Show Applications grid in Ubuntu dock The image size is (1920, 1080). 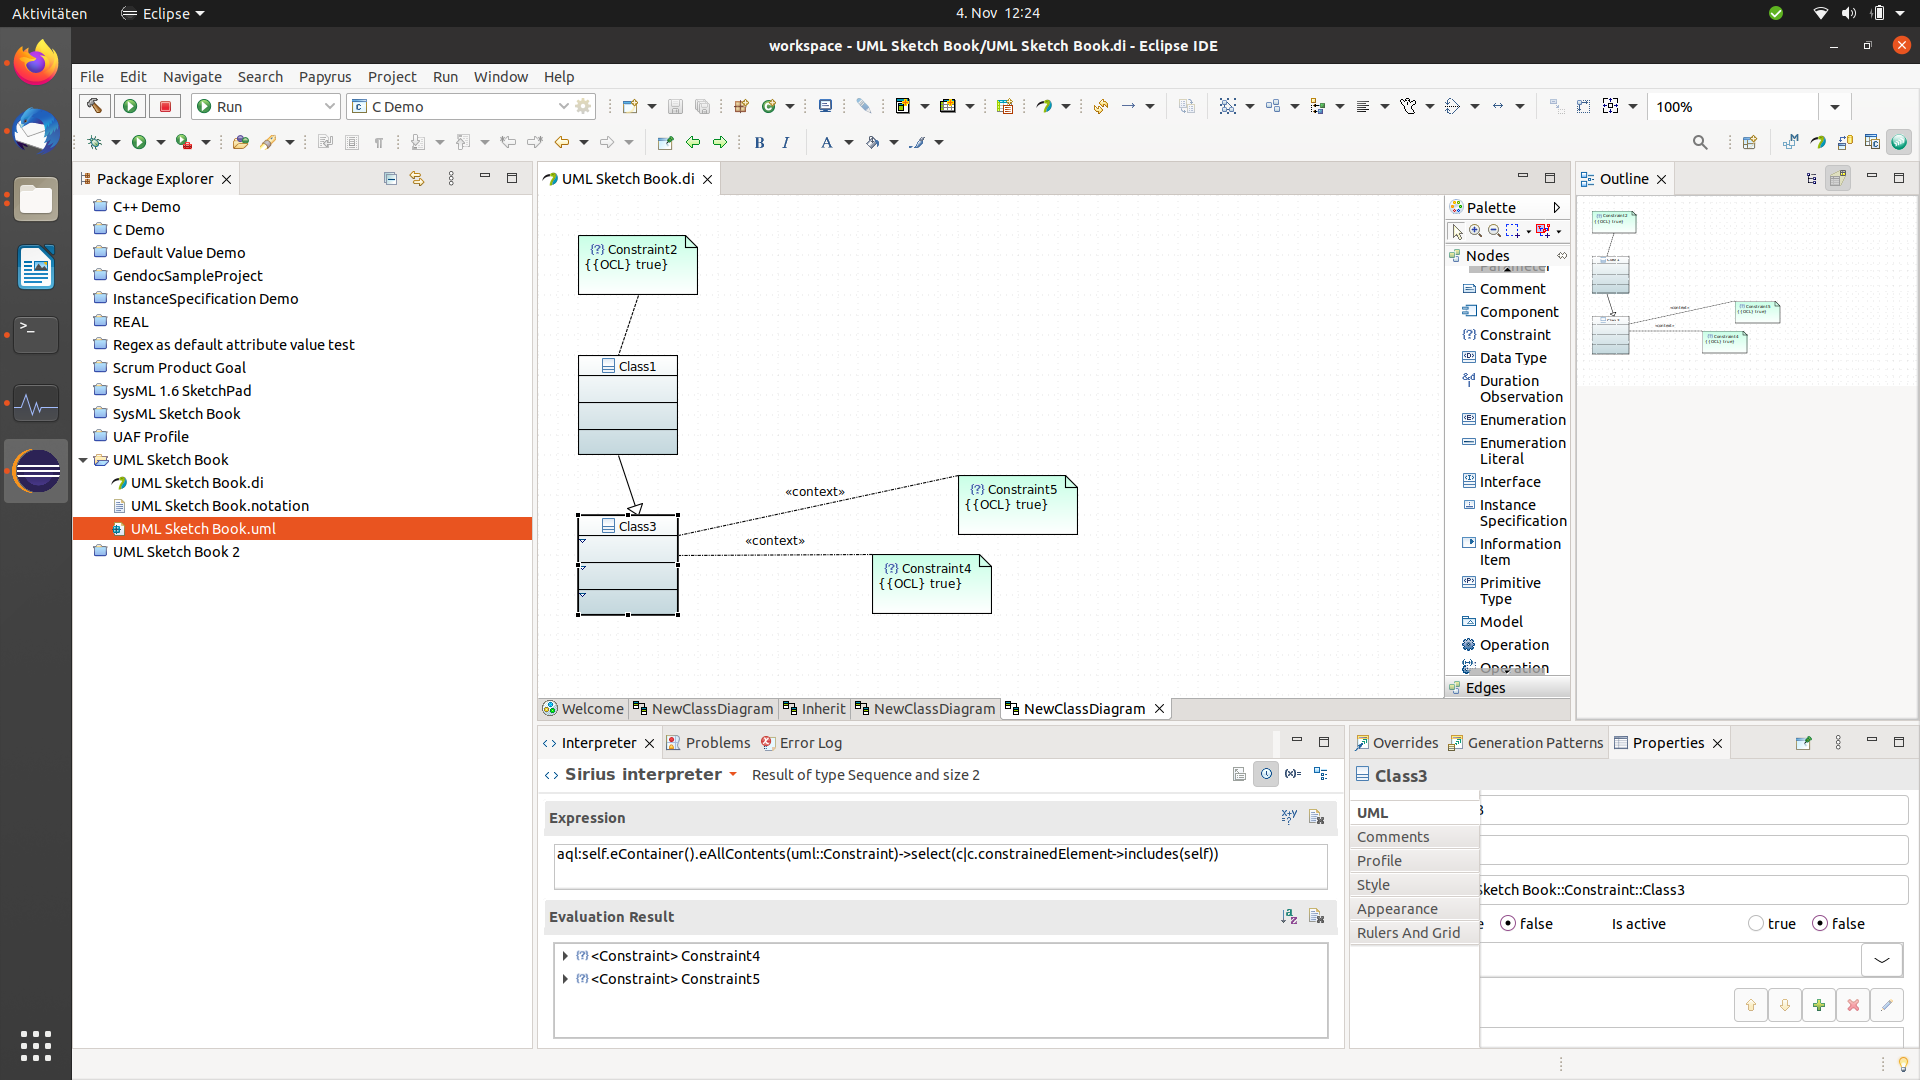pos(36,1046)
